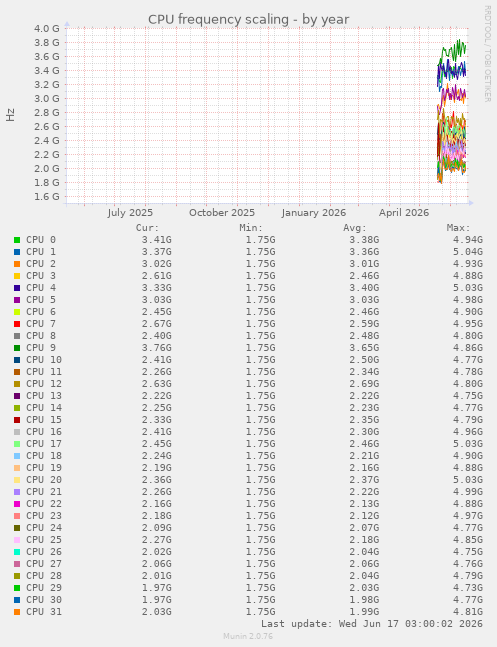Click CPU 2 min value 1.75G
The height and width of the screenshot is (647, 497).
pos(260,264)
